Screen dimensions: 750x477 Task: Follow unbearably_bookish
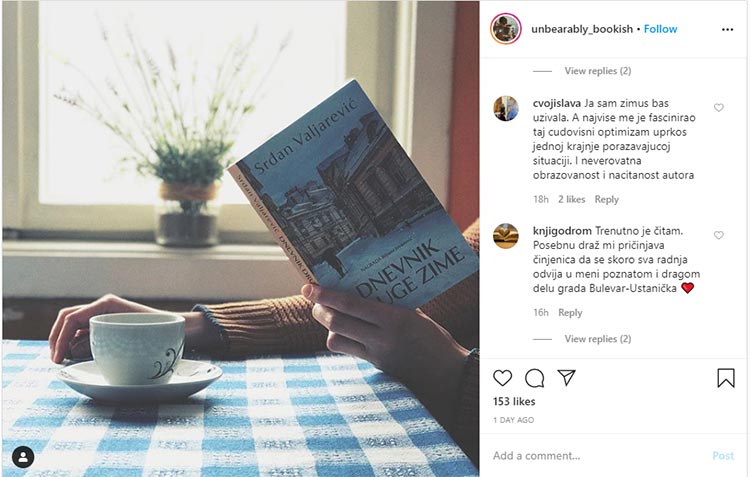click(x=661, y=29)
